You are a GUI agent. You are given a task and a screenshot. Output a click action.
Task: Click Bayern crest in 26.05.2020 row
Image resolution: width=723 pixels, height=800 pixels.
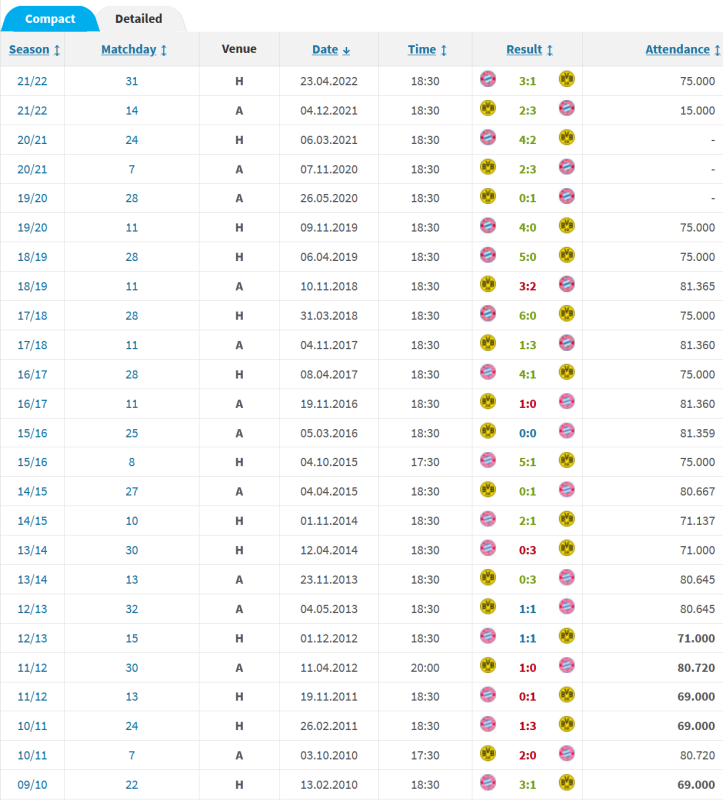click(567, 196)
